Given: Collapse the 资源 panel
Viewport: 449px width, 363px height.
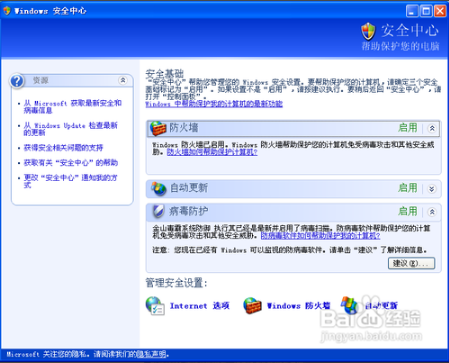Looking at the screenshot, I should [x=123, y=80].
